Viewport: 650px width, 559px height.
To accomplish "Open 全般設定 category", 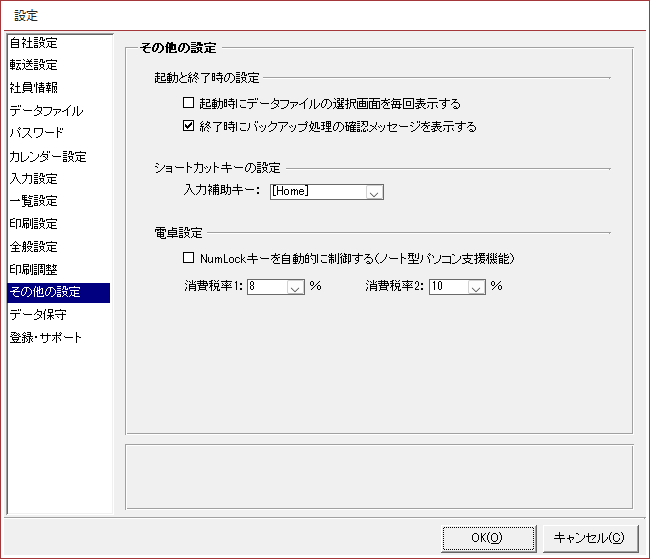I will tap(34, 246).
